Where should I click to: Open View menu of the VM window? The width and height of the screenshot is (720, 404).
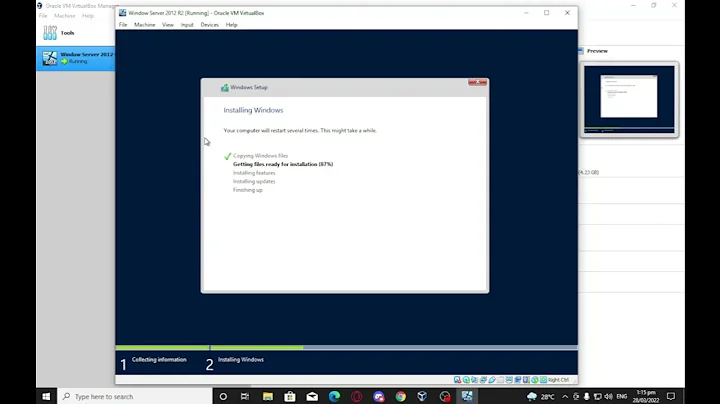tap(168, 25)
